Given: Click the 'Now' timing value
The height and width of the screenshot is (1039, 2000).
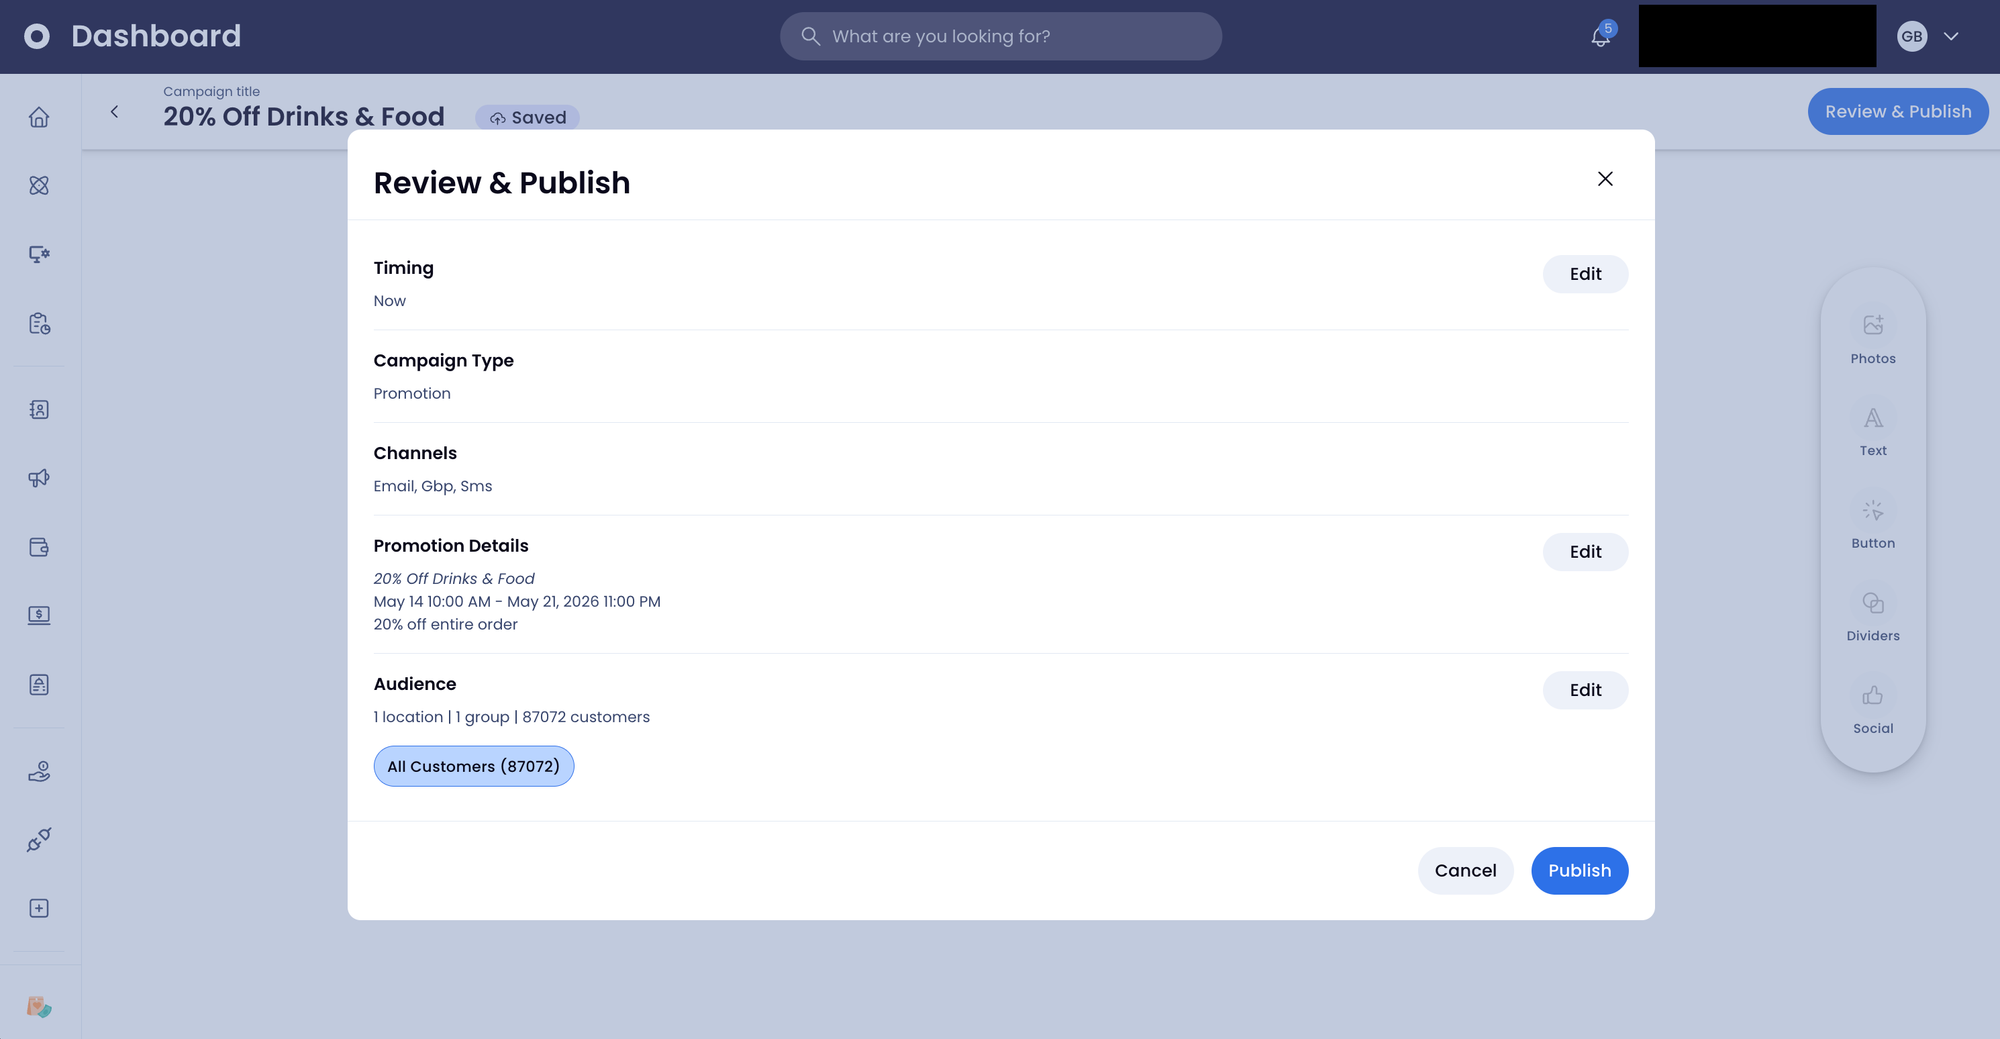Looking at the screenshot, I should click(x=390, y=301).
